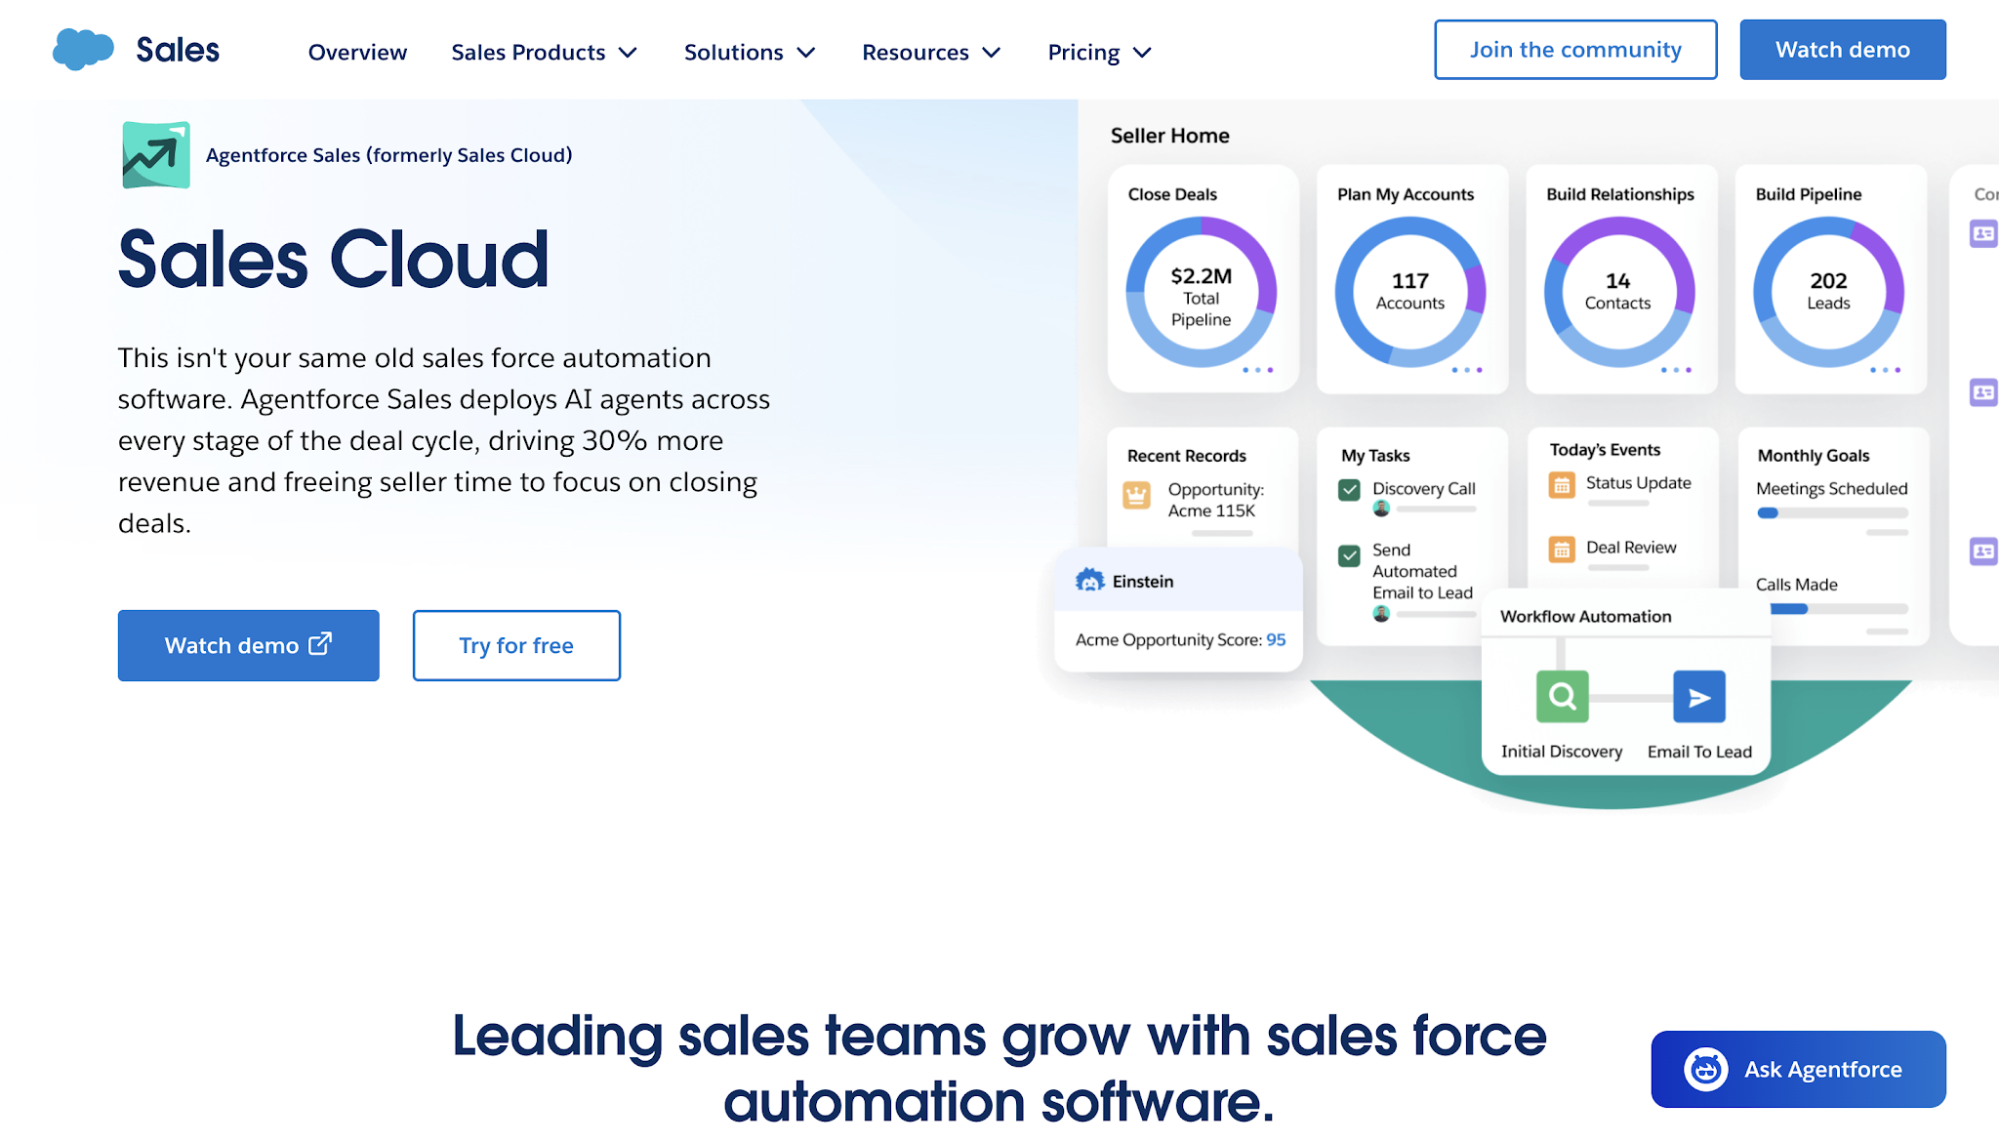Click the My Tasks card title

point(1375,455)
